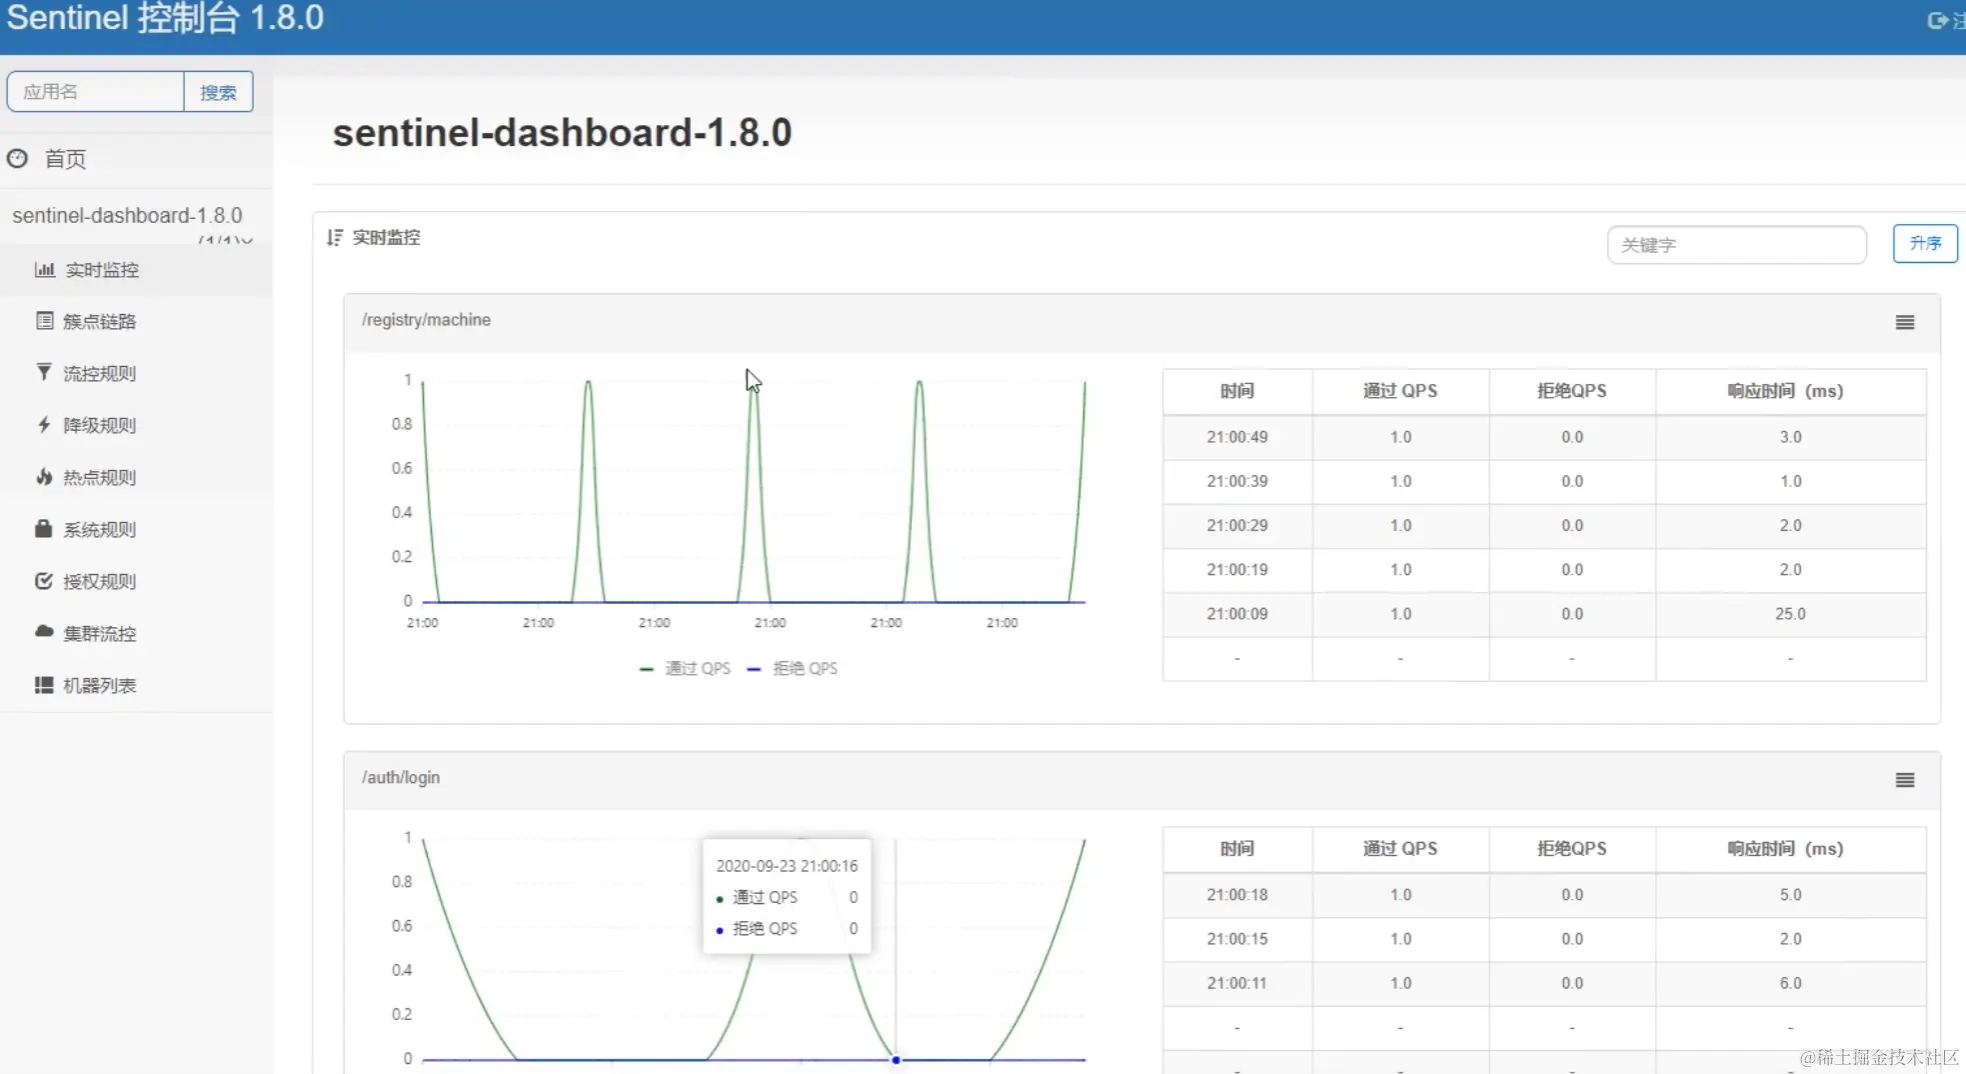Click the 25.0 response time value
This screenshot has width=1966, height=1074.
1790,613
